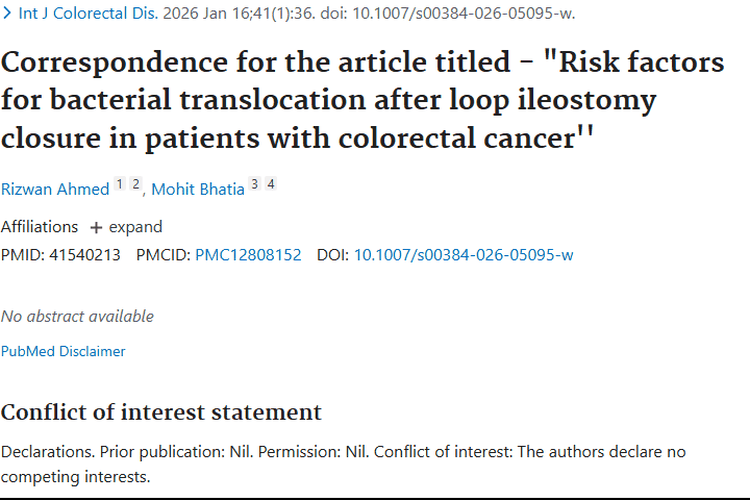
Task: Click the 'No abstract available' text
Action: [x=77, y=316]
